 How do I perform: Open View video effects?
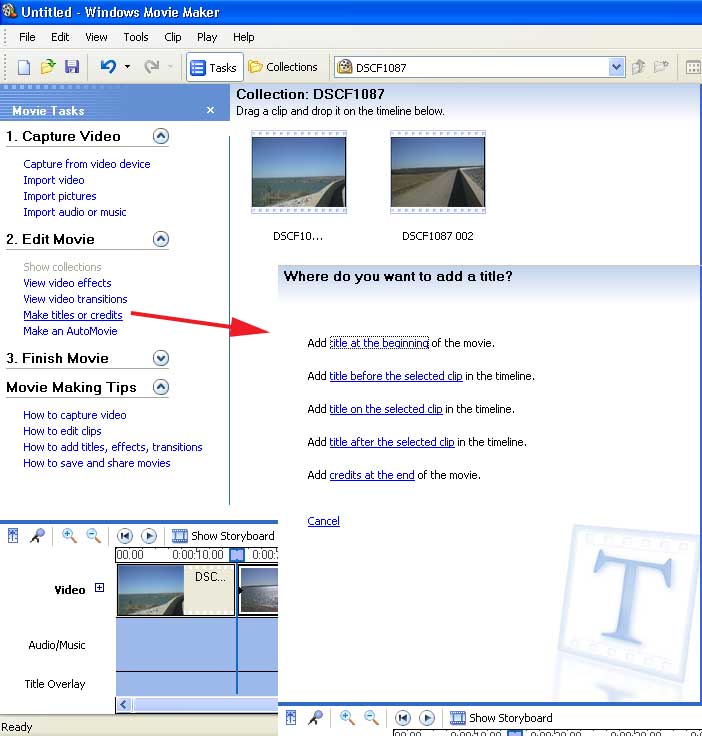click(67, 283)
